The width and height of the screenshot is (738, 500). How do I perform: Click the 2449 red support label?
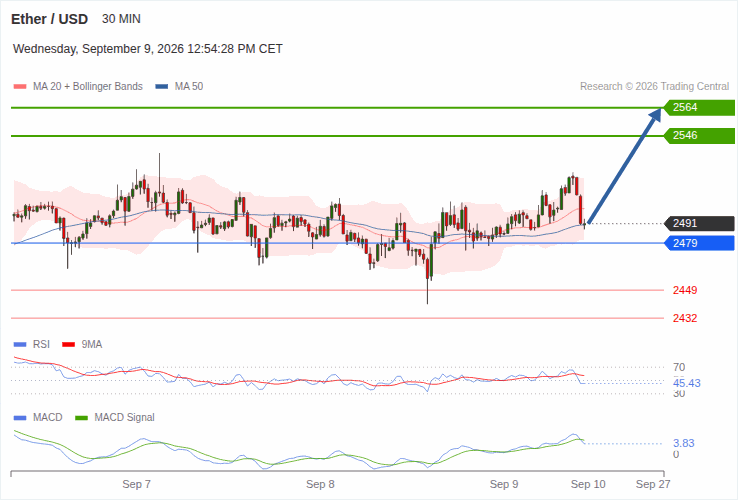click(685, 290)
